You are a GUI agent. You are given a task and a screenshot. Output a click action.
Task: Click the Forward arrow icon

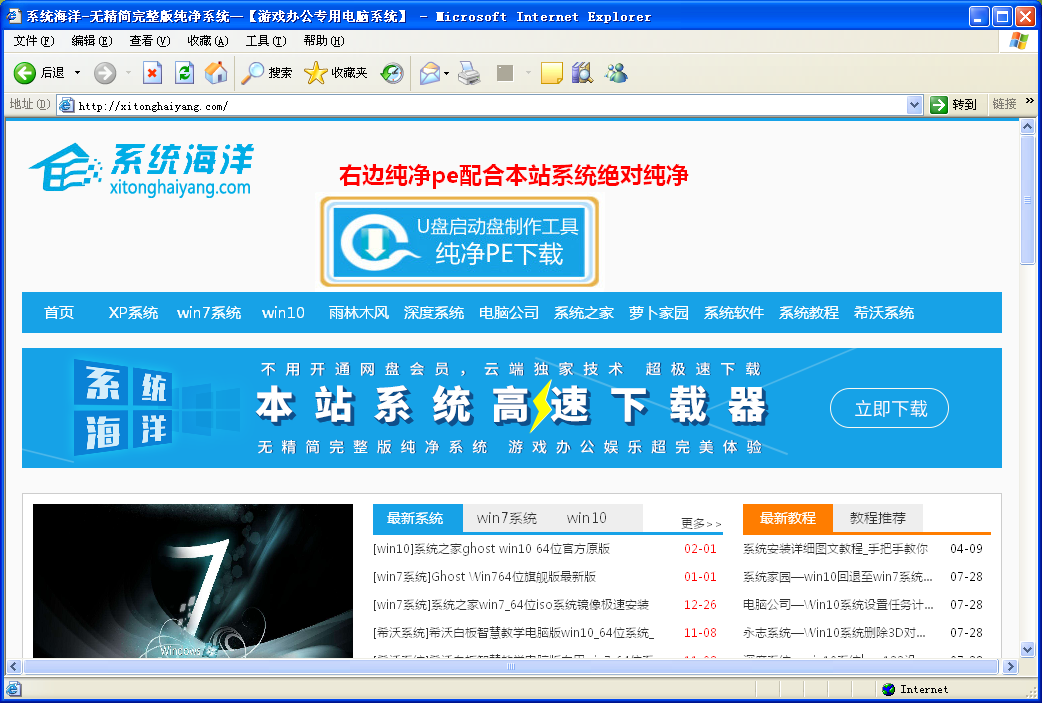coord(104,73)
